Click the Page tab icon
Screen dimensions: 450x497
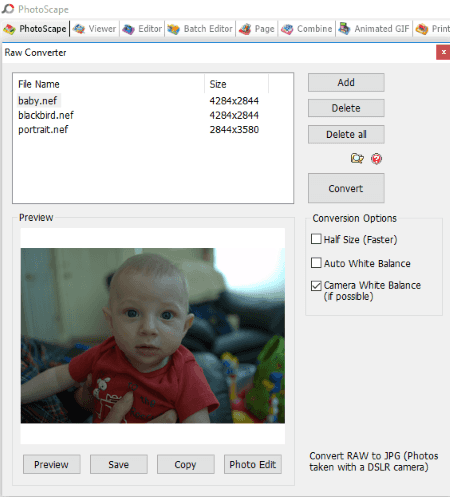pos(245,29)
